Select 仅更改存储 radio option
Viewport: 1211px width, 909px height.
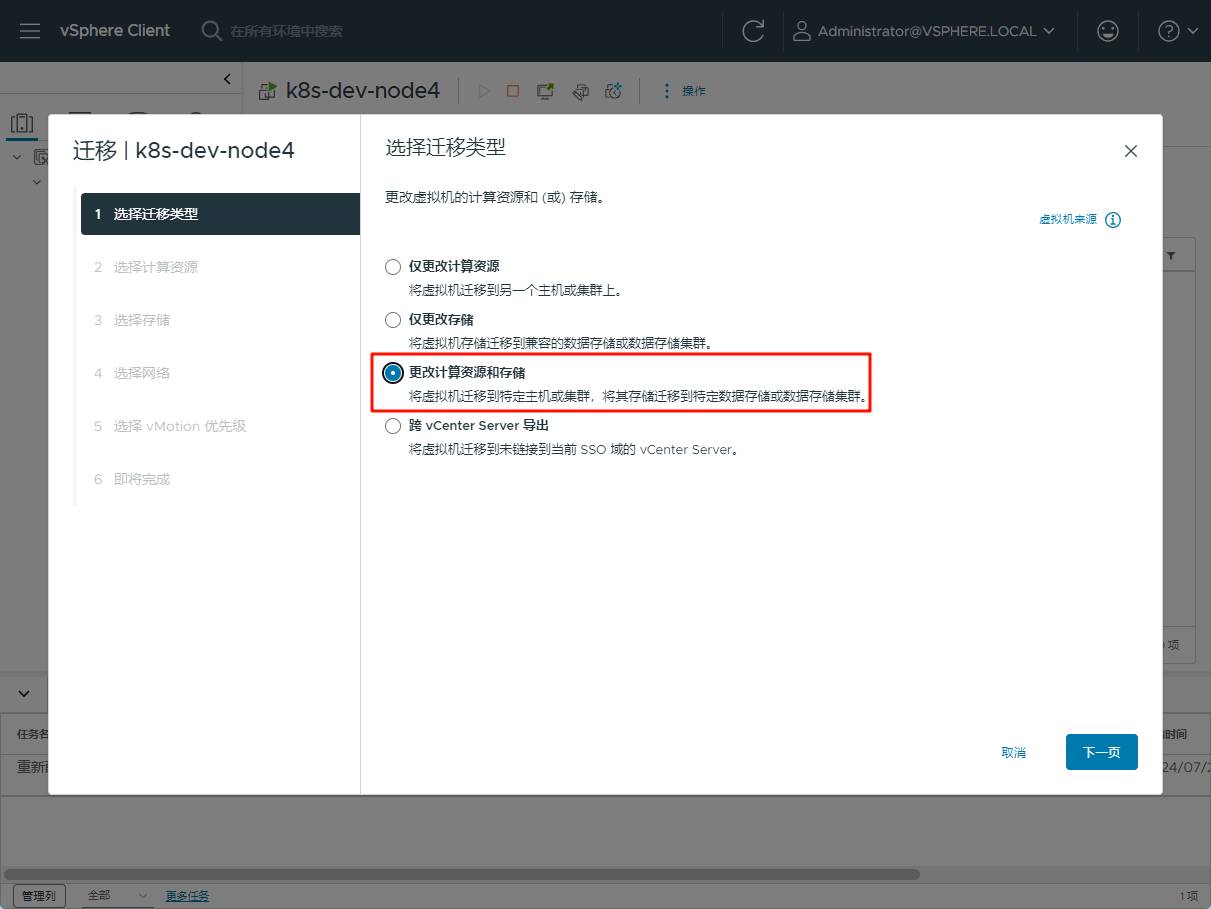(393, 320)
